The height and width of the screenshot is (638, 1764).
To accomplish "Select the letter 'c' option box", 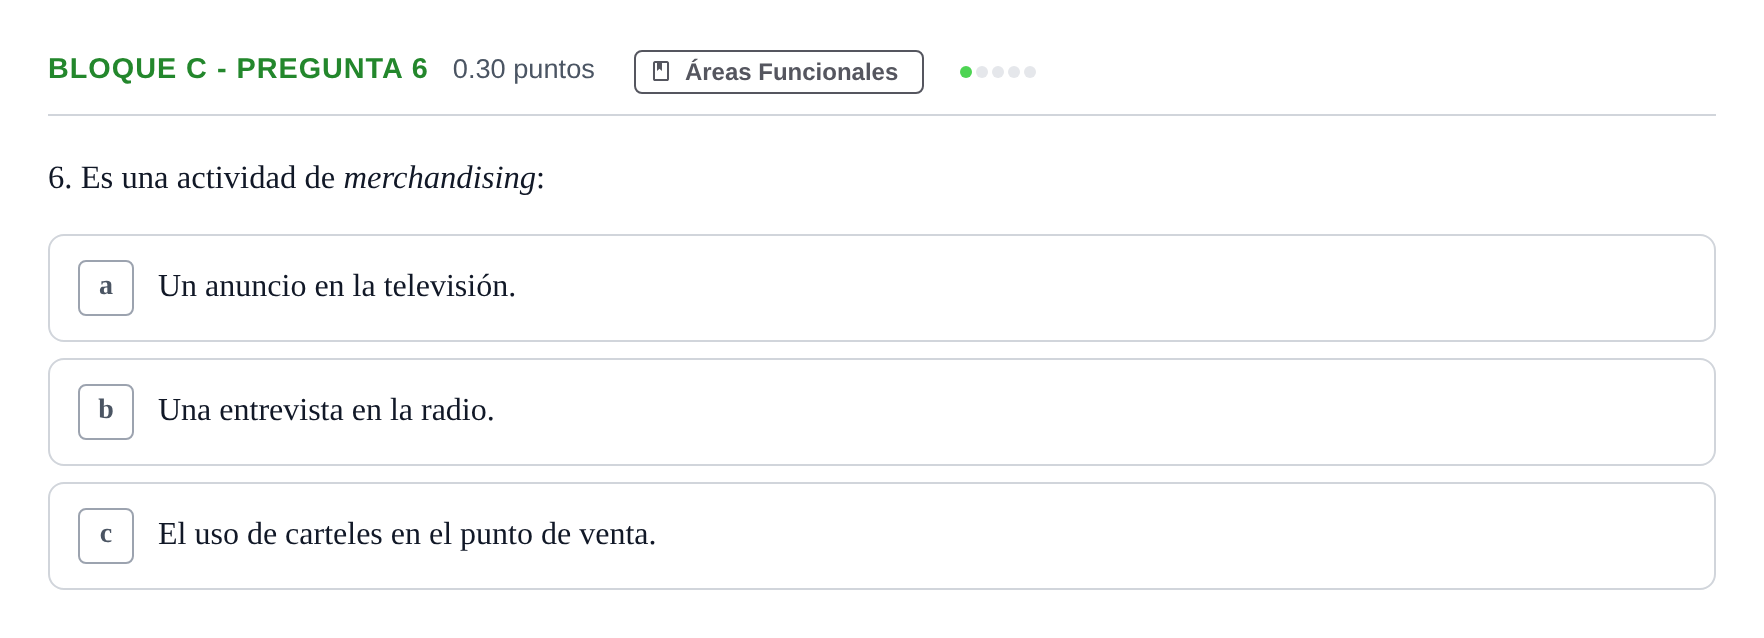I will tap(106, 536).
